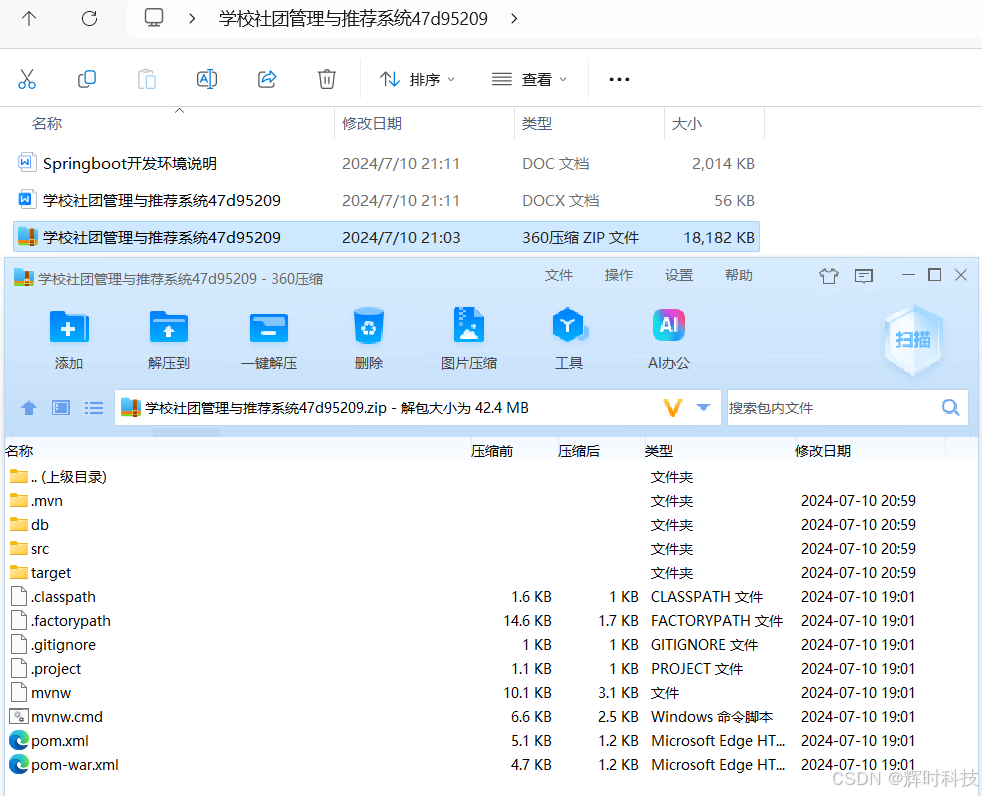Click Extract To (解压到) in 360压缩
This screenshot has height=796, width=982.
click(x=168, y=339)
